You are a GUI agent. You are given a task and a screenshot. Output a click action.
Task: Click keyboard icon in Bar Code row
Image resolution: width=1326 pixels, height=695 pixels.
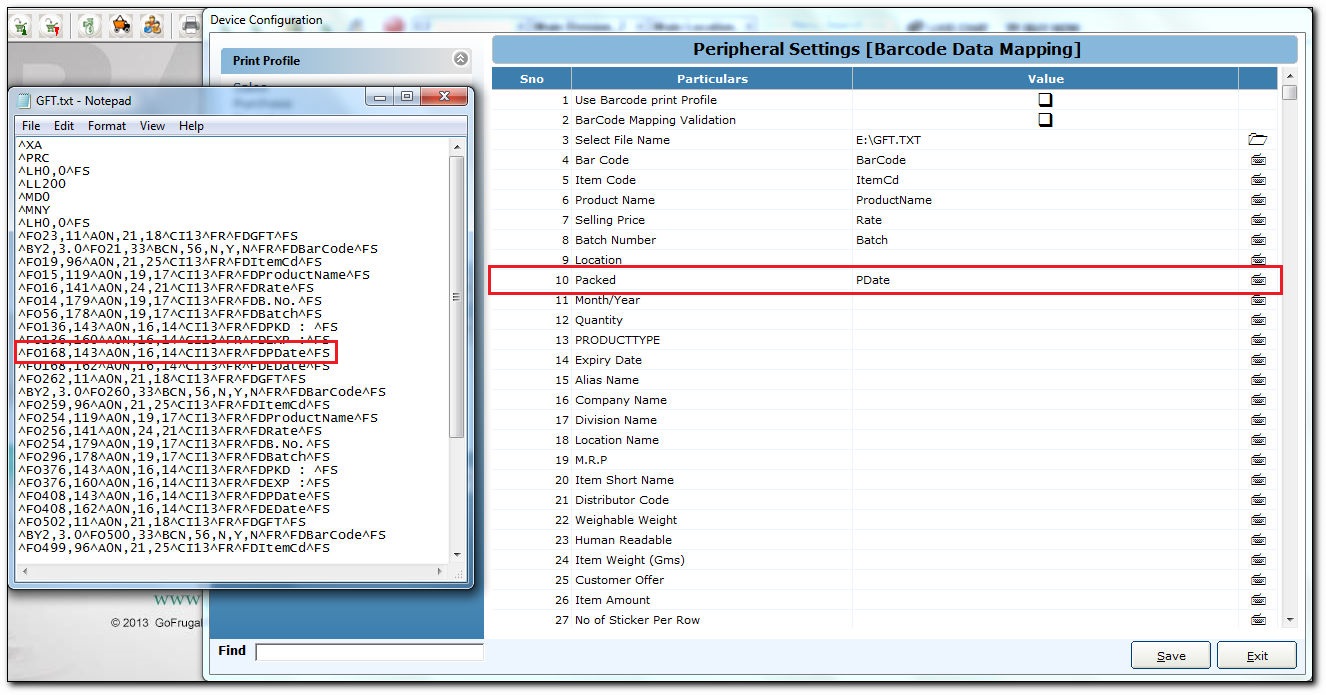pyautogui.click(x=1258, y=160)
